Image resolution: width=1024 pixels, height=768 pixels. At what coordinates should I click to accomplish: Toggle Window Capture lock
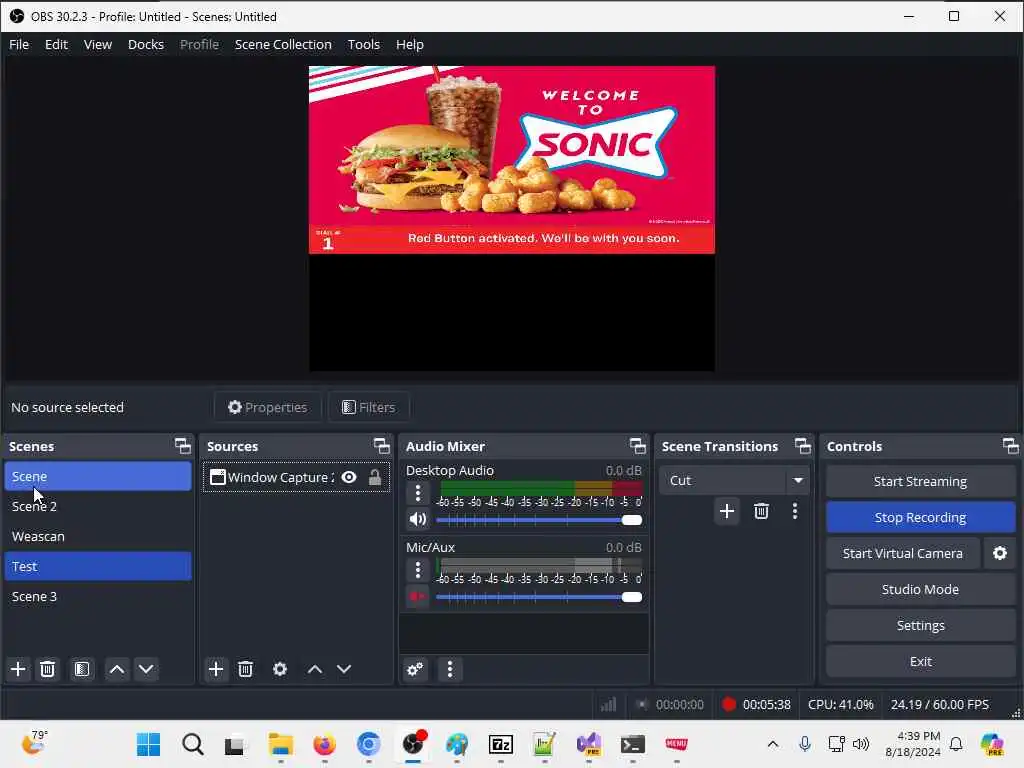(375, 477)
